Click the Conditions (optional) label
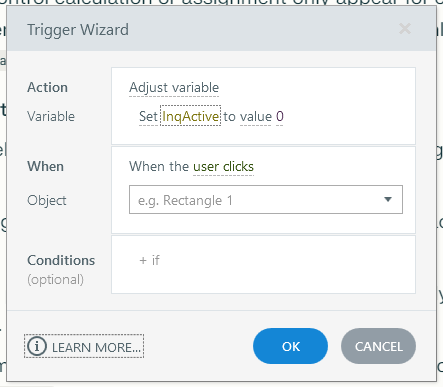 [61, 270]
